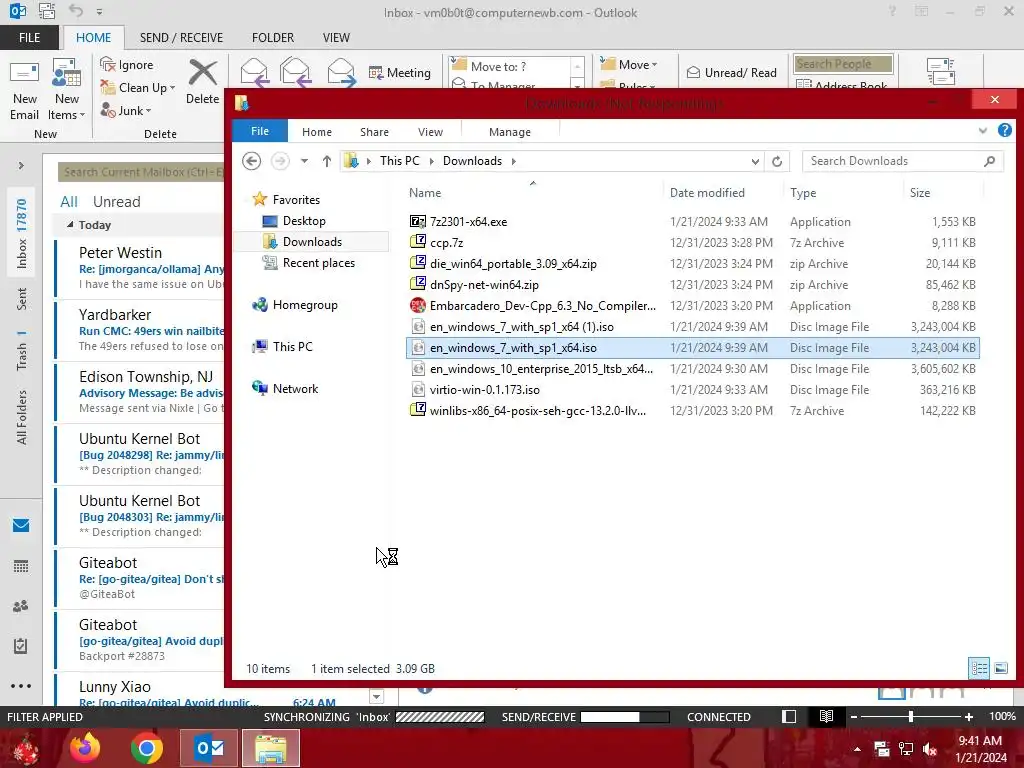
Task: Sort files by Size column header
Action: click(x=920, y=193)
